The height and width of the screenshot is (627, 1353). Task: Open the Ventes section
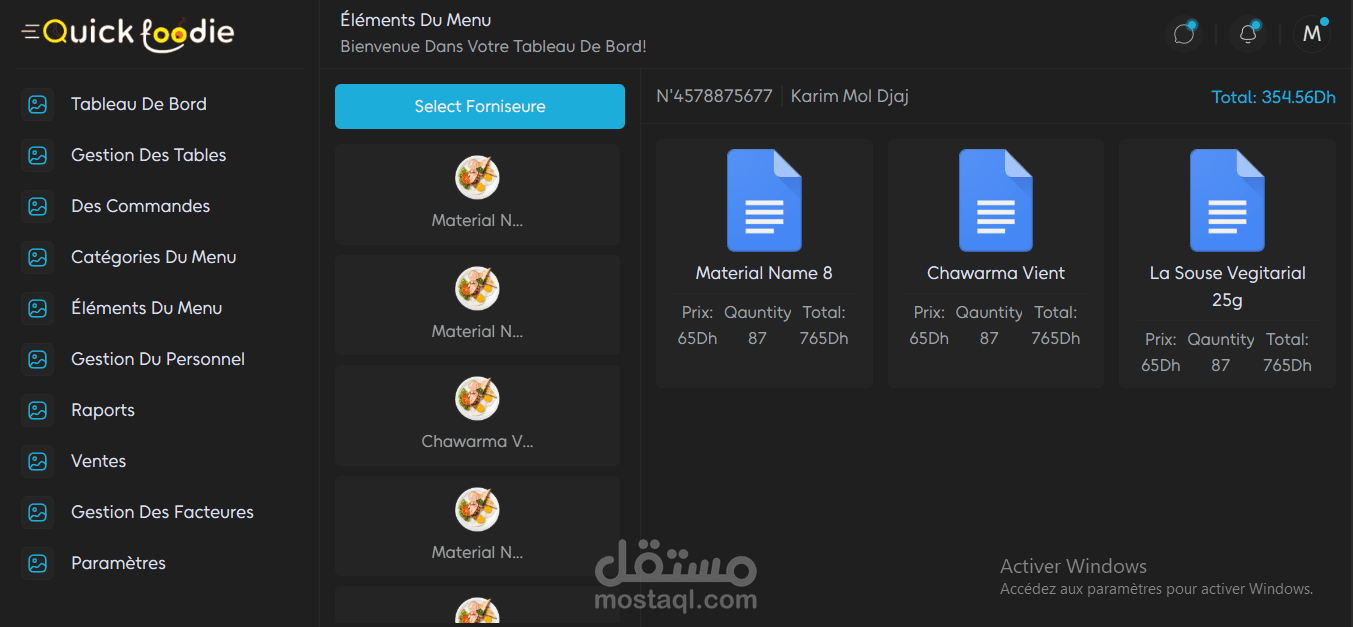(x=99, y=461)
